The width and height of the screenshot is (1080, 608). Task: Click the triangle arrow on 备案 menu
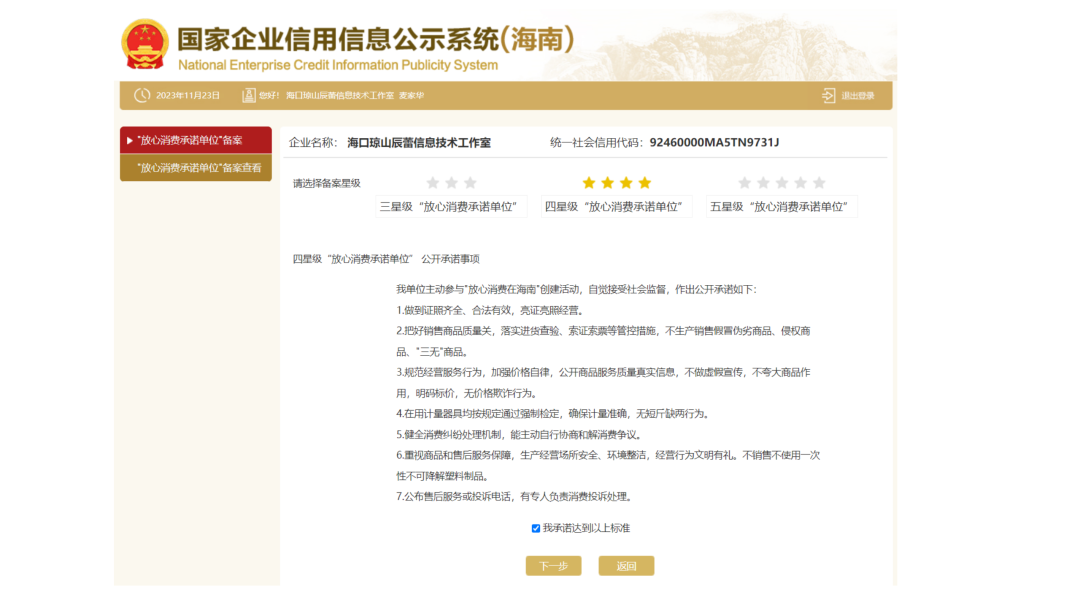[x=129, y=140]
